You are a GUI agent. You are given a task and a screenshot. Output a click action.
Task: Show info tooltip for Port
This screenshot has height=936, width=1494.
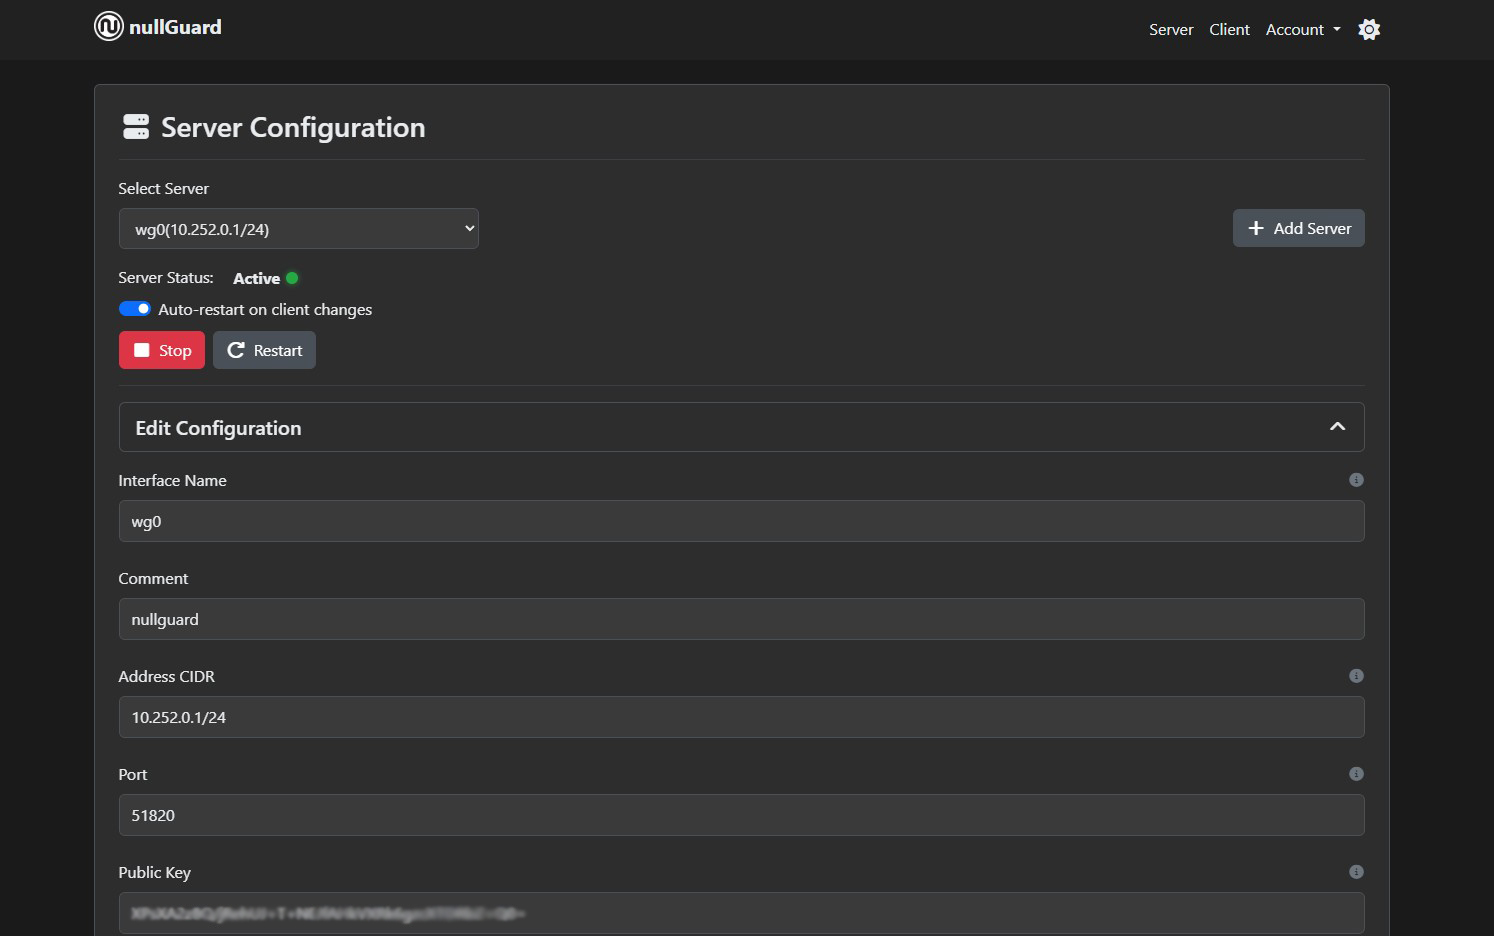pos(1356,774)
